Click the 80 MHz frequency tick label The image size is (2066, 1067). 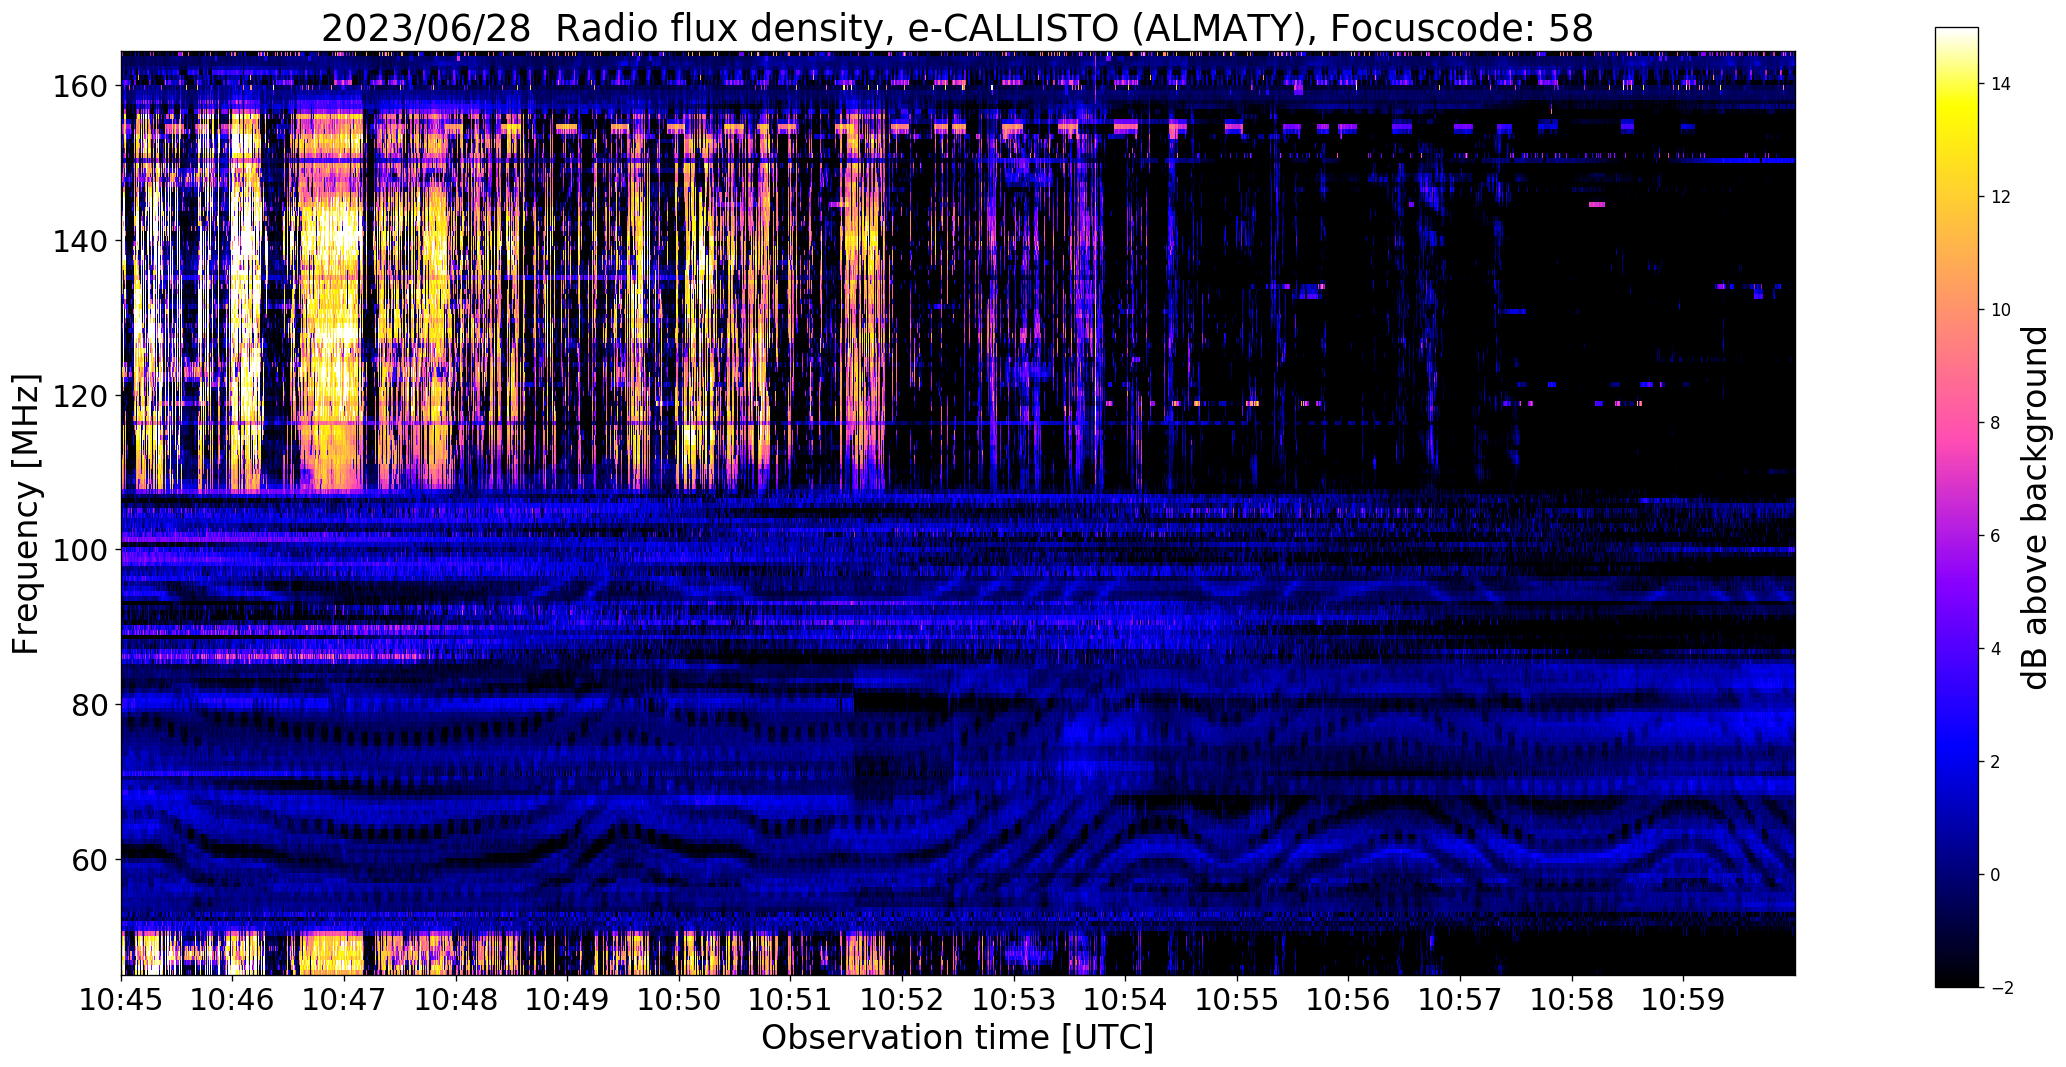click(88, 705)
